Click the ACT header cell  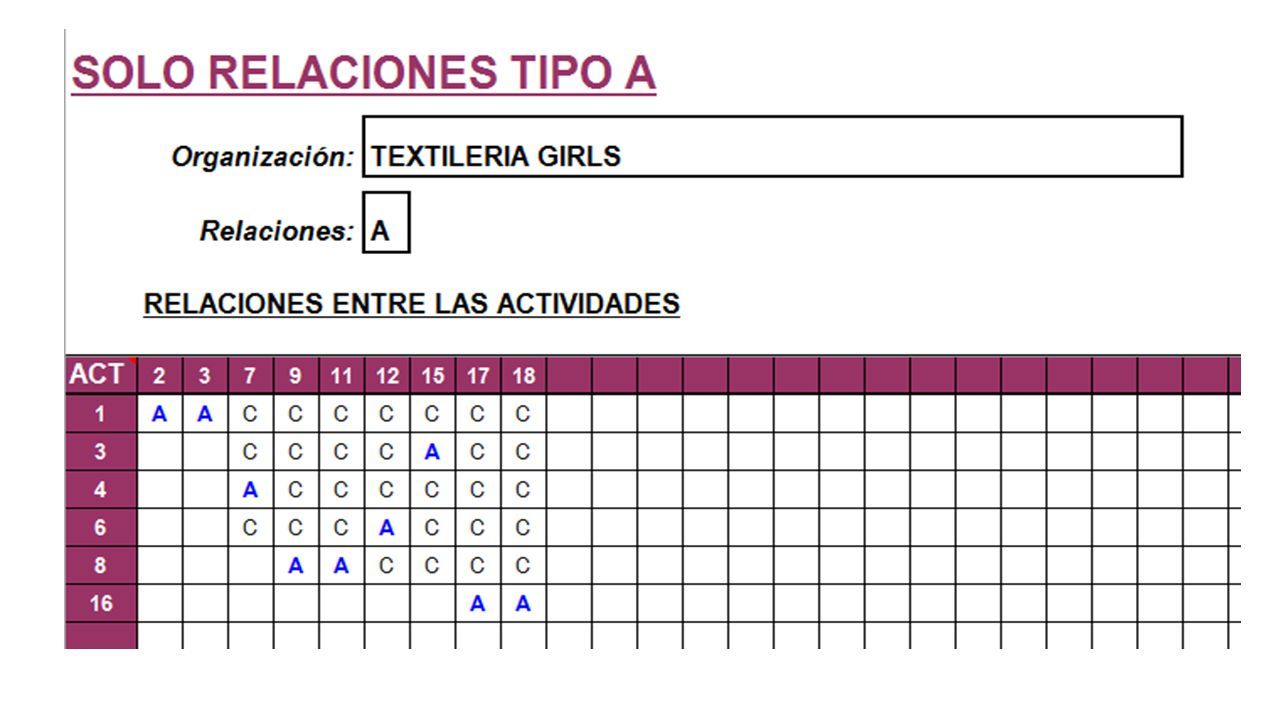(x=101, y=375)
